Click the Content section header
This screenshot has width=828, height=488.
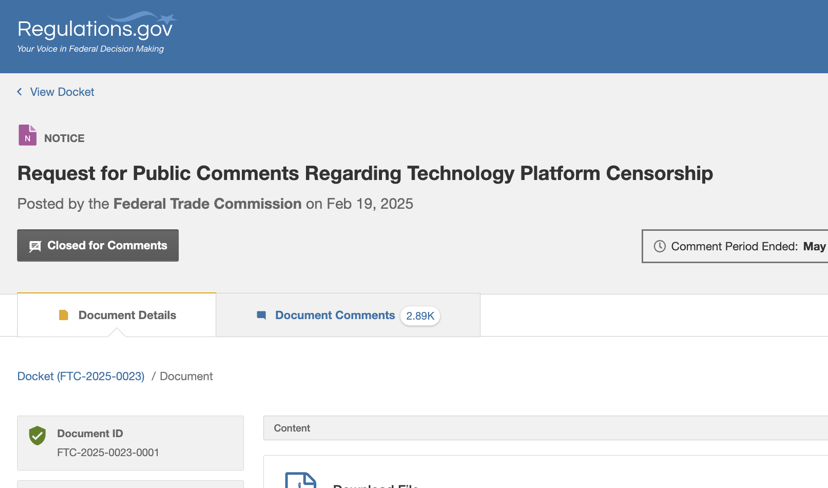pos(292,428)
